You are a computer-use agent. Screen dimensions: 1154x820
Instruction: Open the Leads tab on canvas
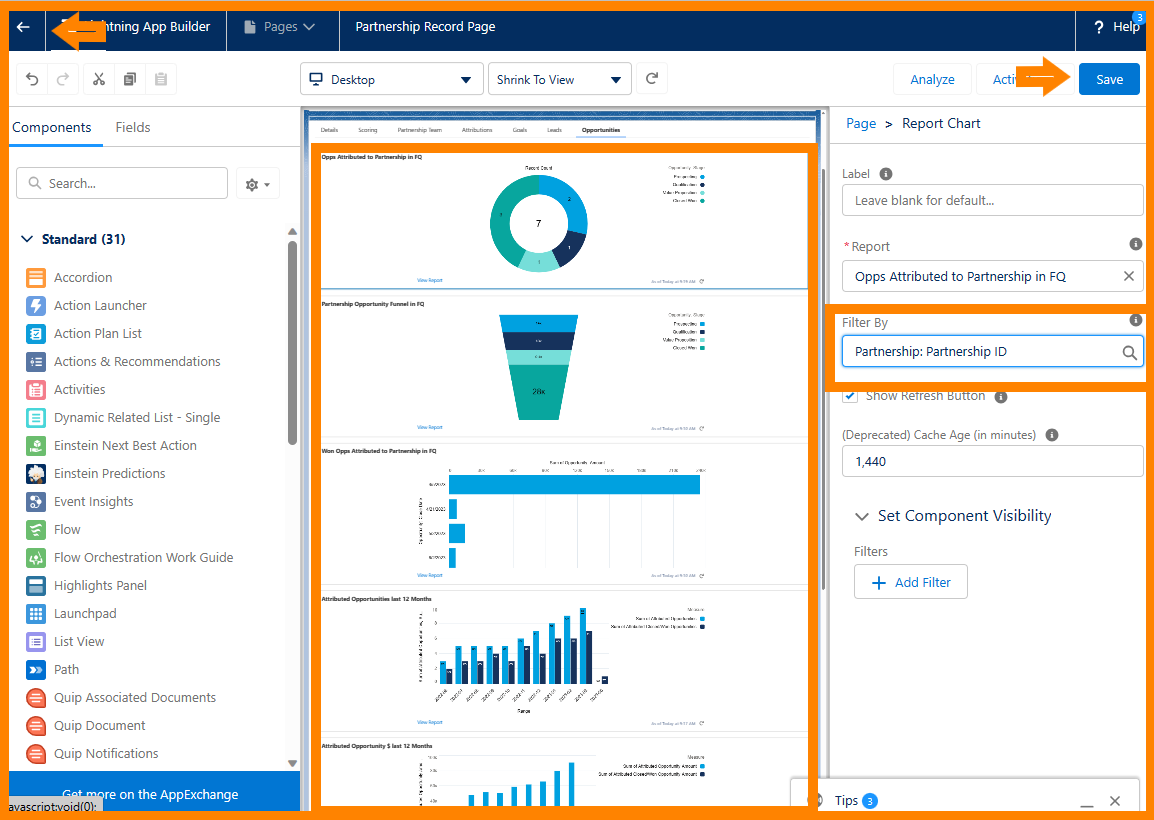[554, 130]
